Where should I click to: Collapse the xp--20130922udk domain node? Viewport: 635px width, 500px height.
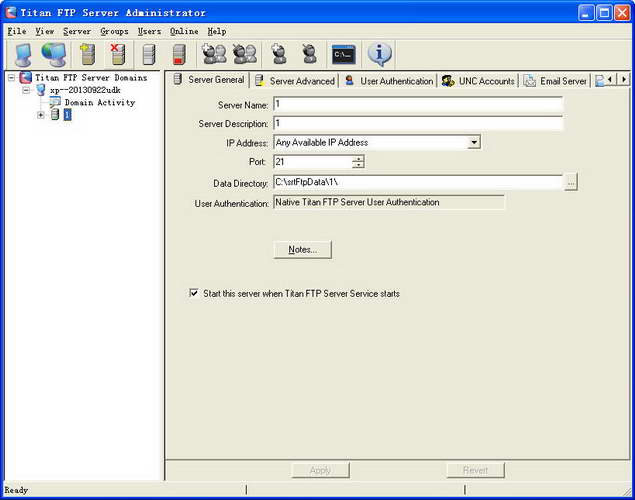click(27, 90)
